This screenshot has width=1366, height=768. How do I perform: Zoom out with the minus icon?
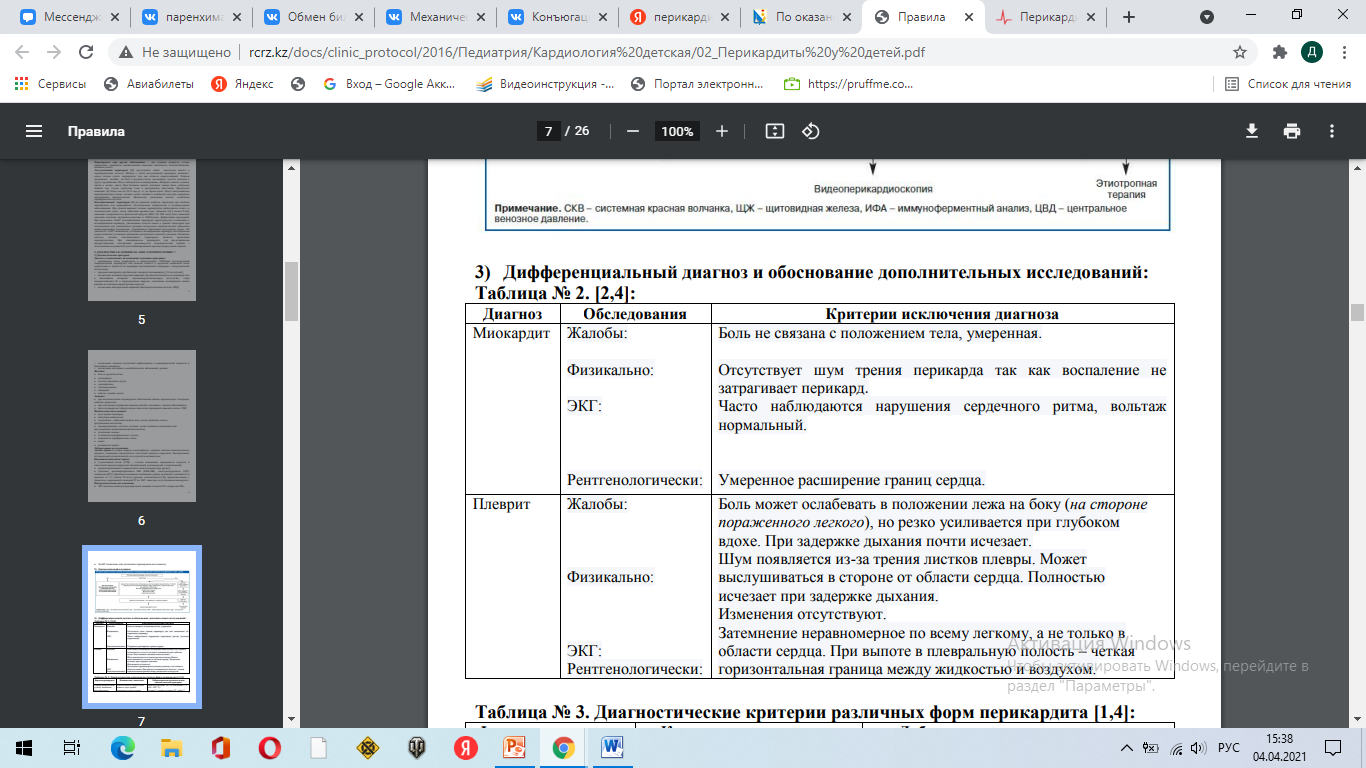pos(632,131)
